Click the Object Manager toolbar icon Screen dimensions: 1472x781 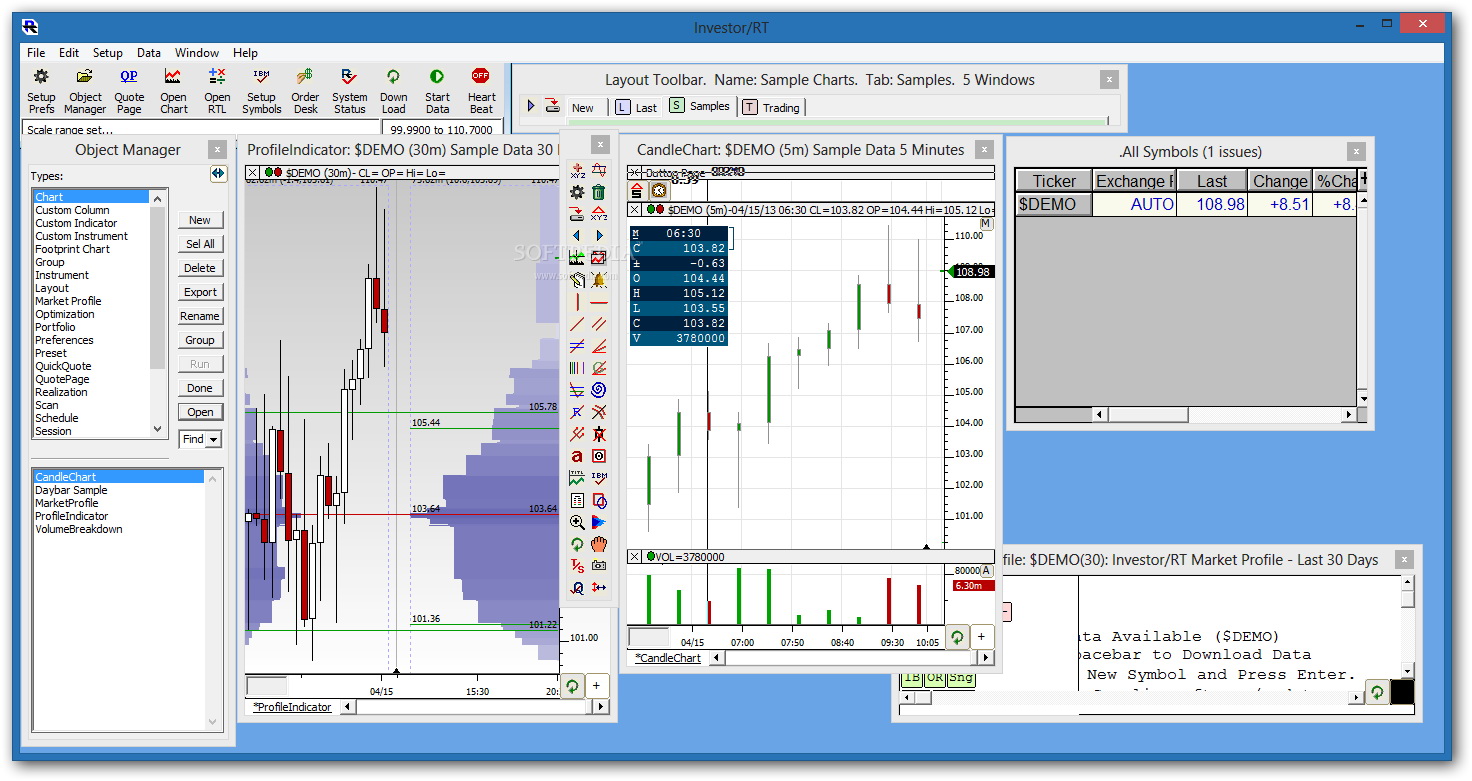[x=85, y=90]
